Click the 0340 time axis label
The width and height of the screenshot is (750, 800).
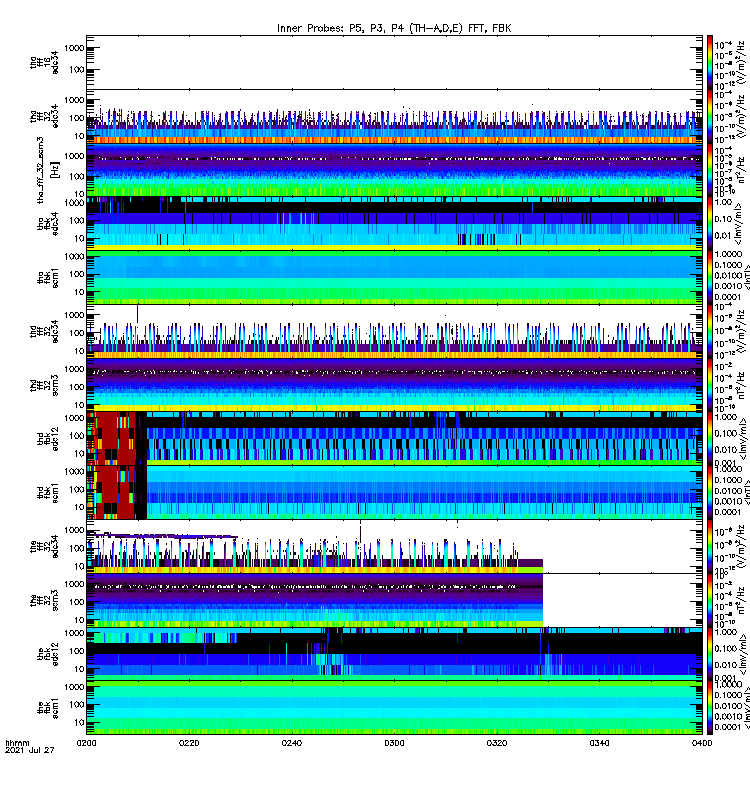(599, 743)
